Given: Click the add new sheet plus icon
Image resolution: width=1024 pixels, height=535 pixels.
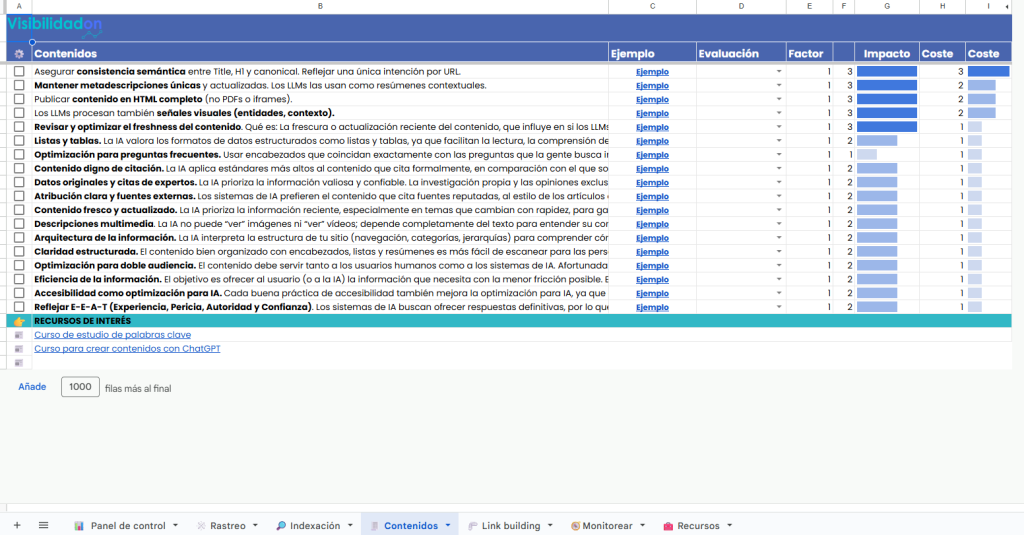Looking at the screenshot, I should [16, 525].
